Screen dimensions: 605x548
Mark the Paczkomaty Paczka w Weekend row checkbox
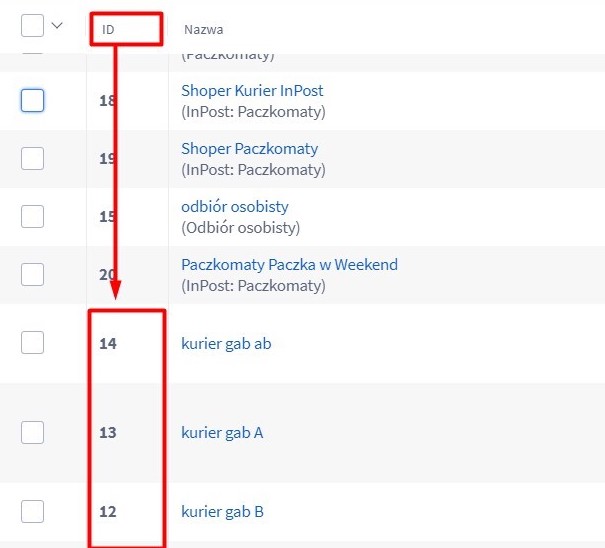pos(33,274)
